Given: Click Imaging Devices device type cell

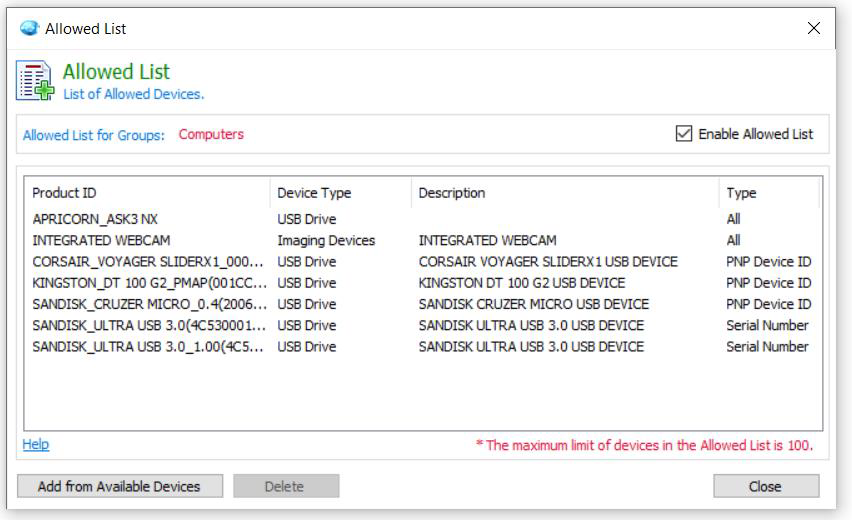Looking at the screenshot, I should pyautogui.click(x=326, y=240).
